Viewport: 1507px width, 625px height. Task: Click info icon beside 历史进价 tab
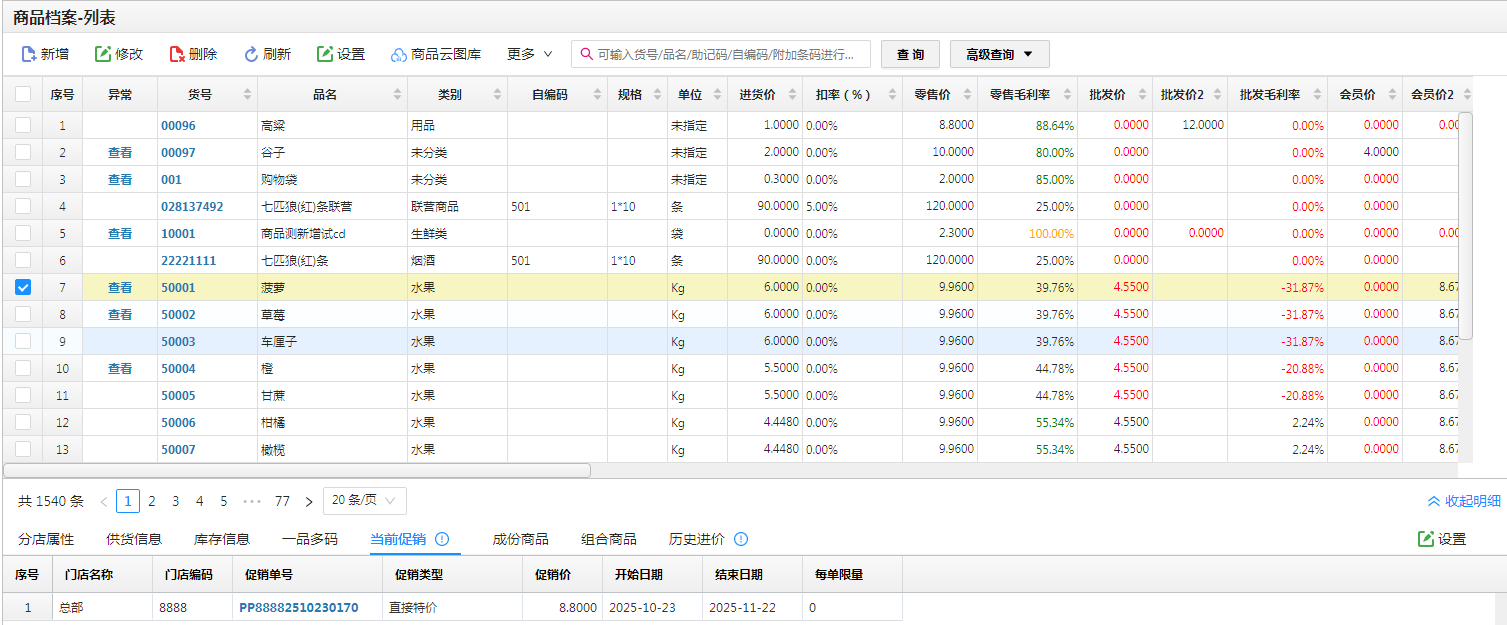[x=741, y=539]
